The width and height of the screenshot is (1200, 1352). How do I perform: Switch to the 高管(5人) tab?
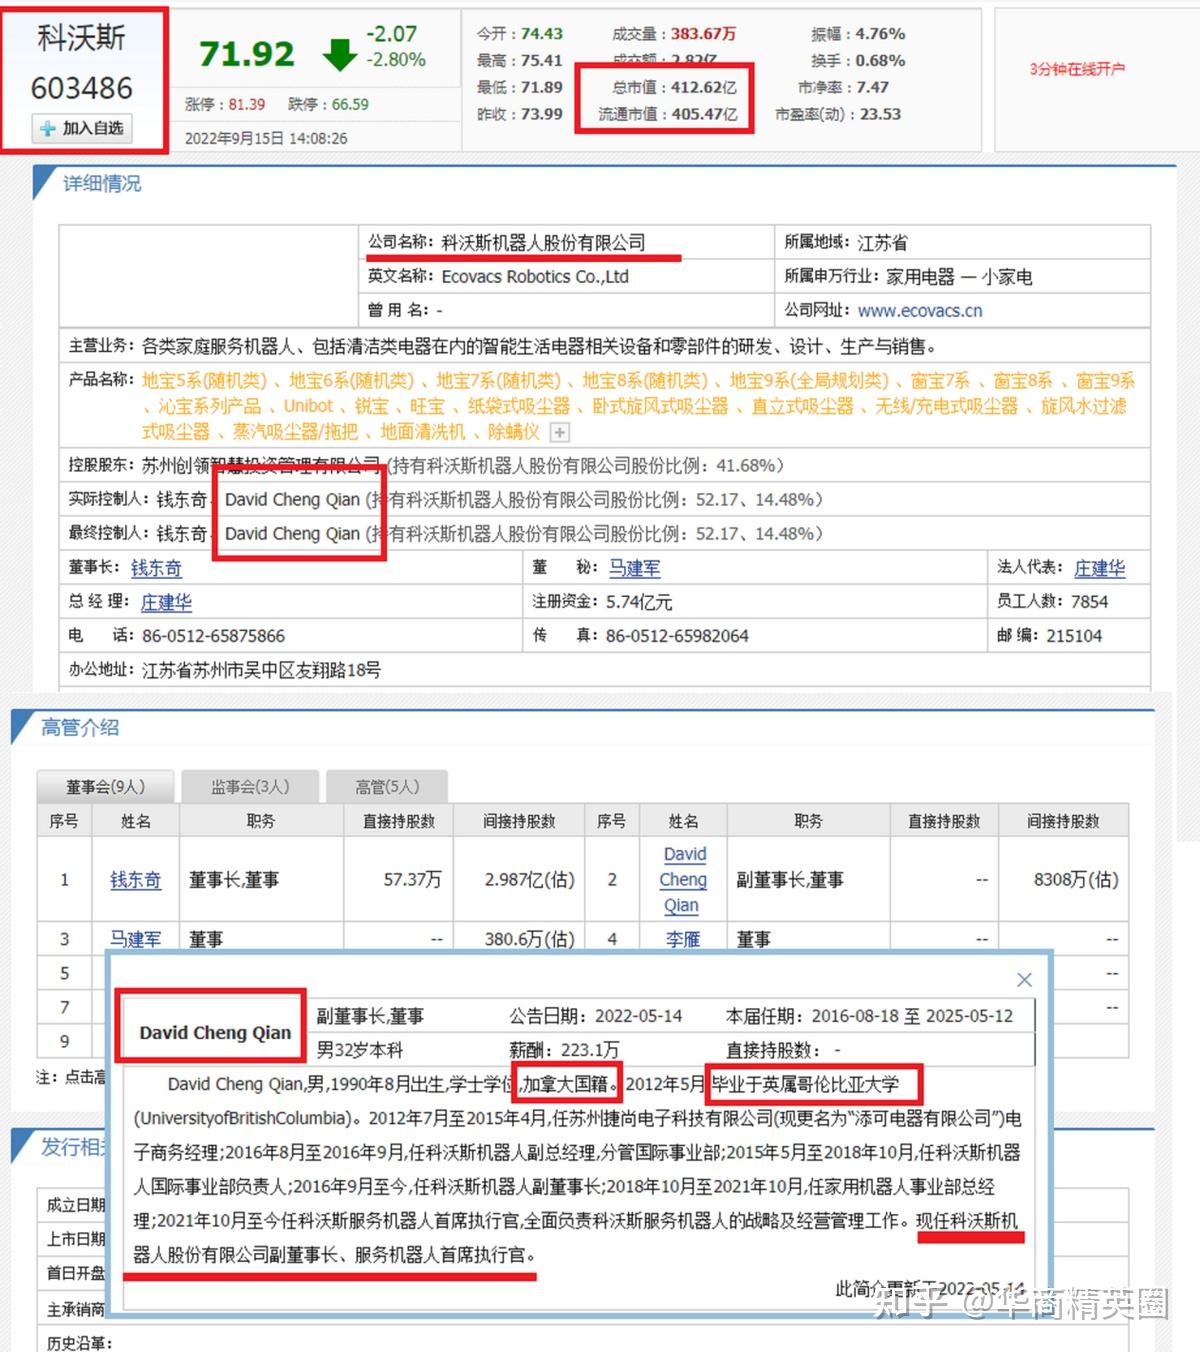[387, 787]
